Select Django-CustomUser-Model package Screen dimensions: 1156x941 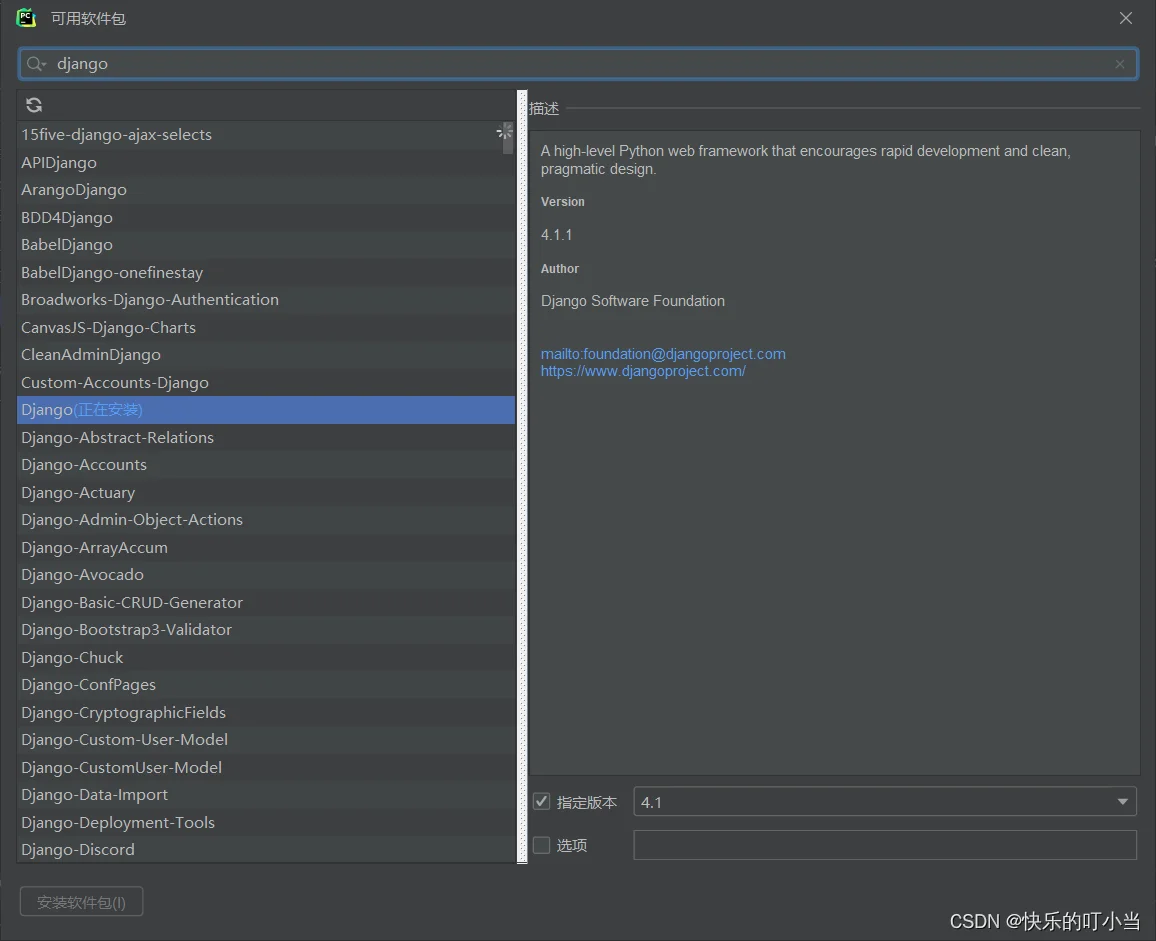pyautogui.click(x=265, y=768)
